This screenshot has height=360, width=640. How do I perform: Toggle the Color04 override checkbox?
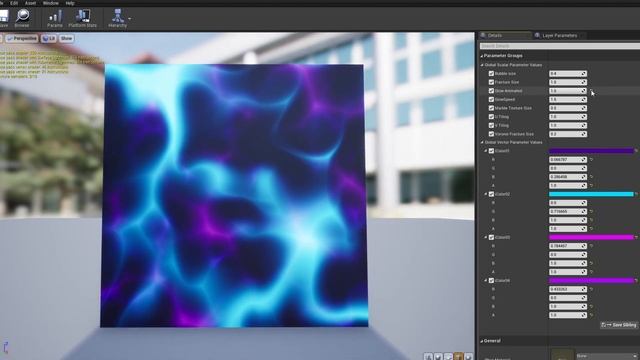pos(491,280)
